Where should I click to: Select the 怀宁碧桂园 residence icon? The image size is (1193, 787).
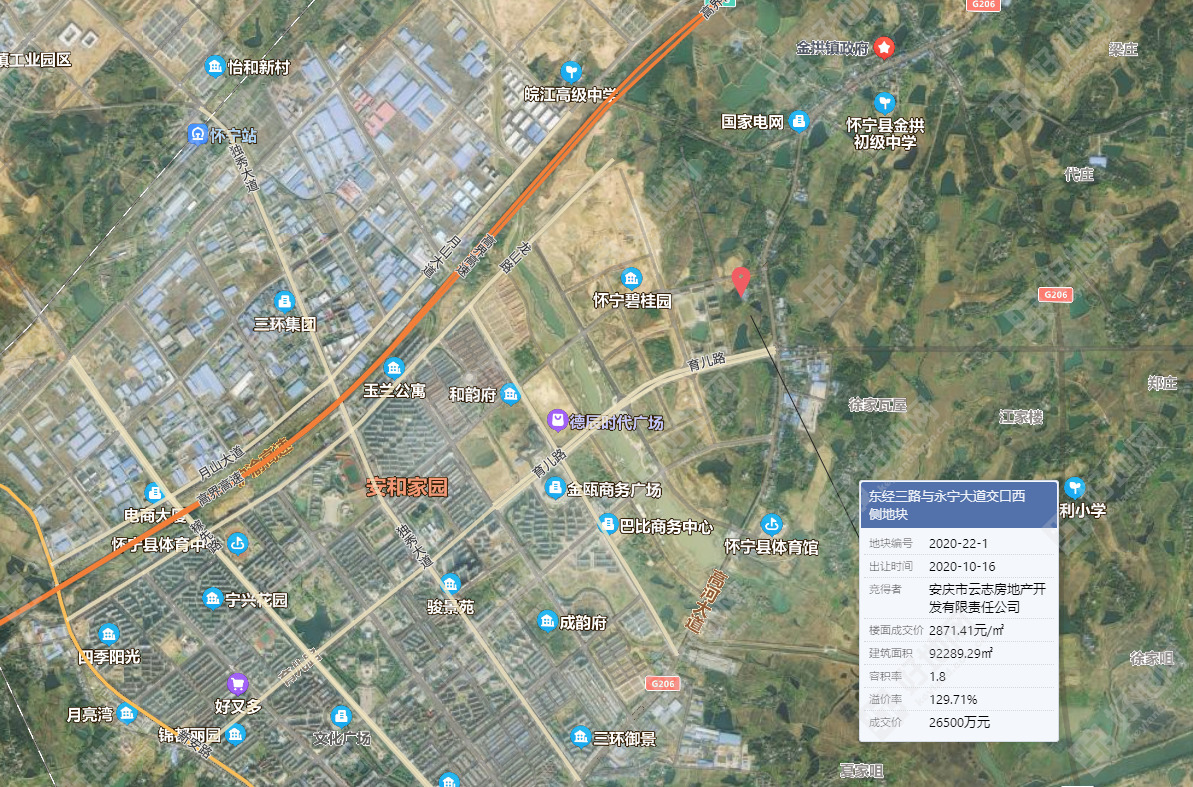631,278
